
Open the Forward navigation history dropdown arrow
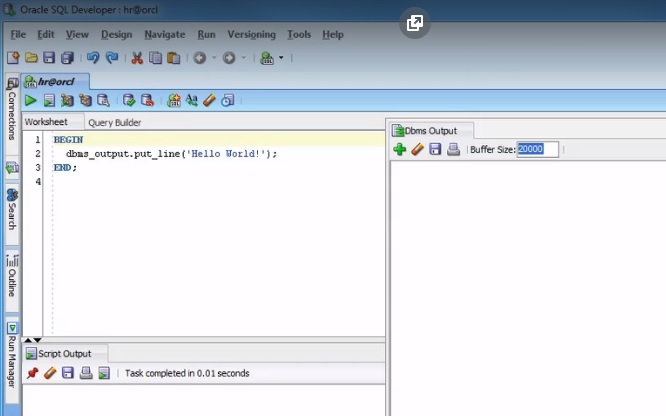(x=242, y=59)
